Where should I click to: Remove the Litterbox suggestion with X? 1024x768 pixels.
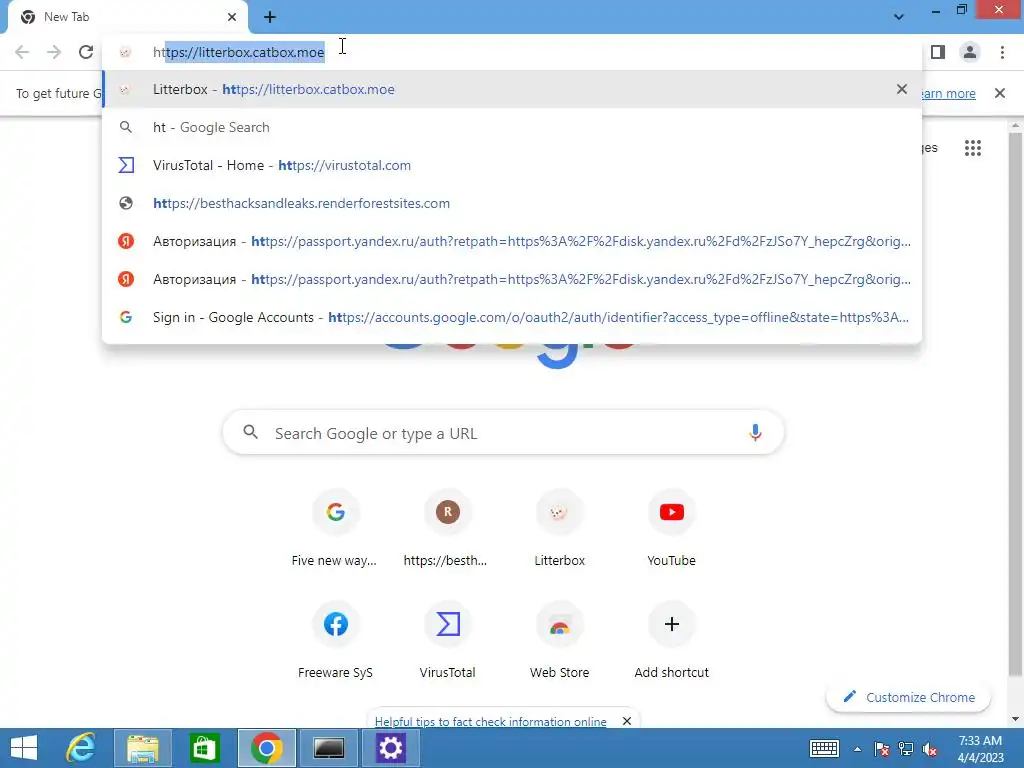point(901,89)
